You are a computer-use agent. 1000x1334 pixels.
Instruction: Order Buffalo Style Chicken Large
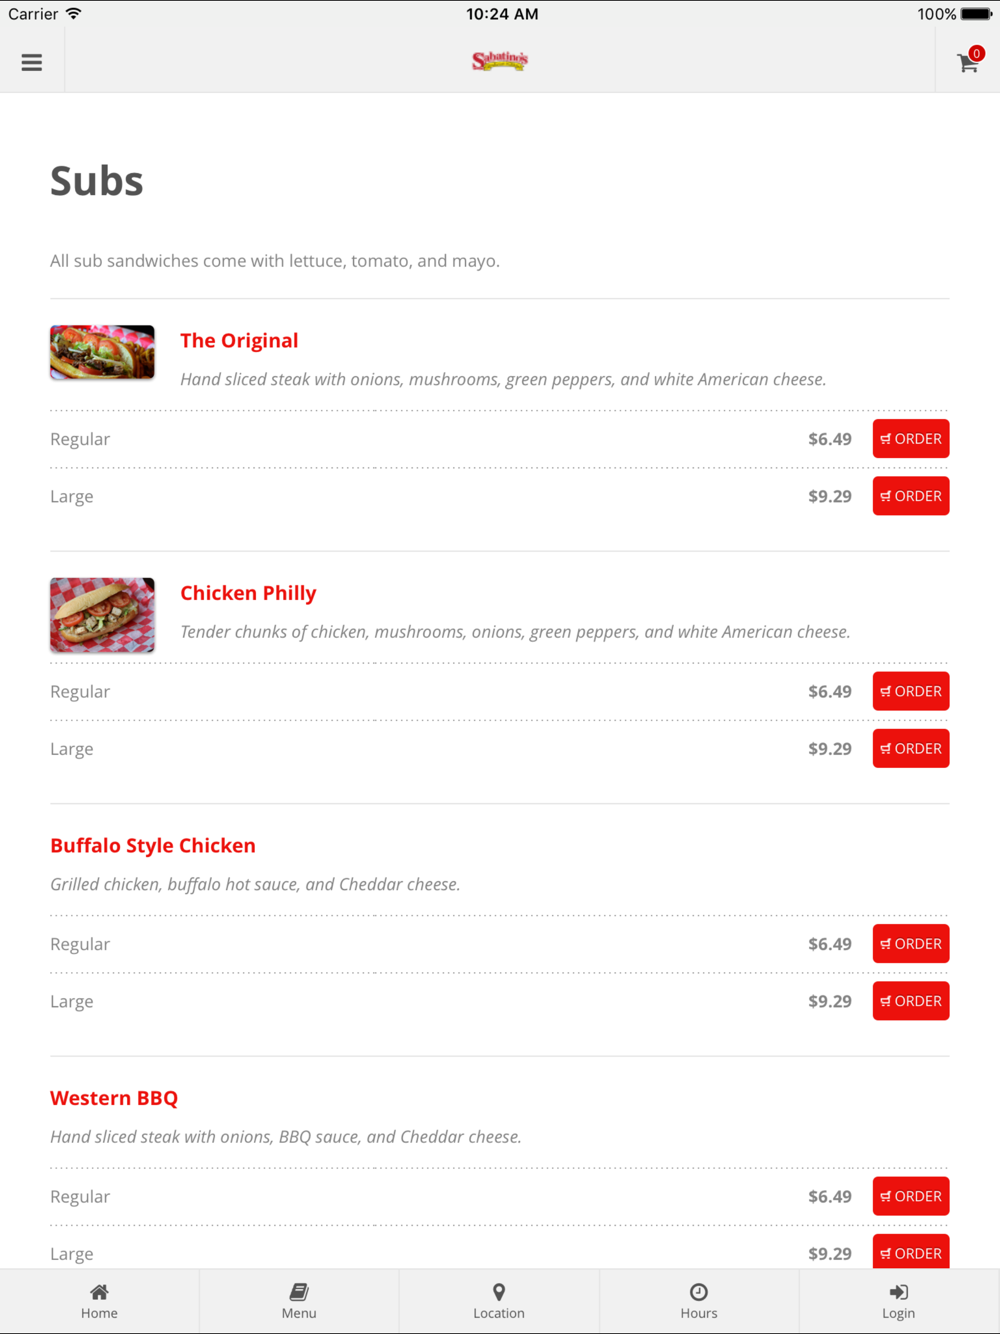click(x=911, y=1001)
